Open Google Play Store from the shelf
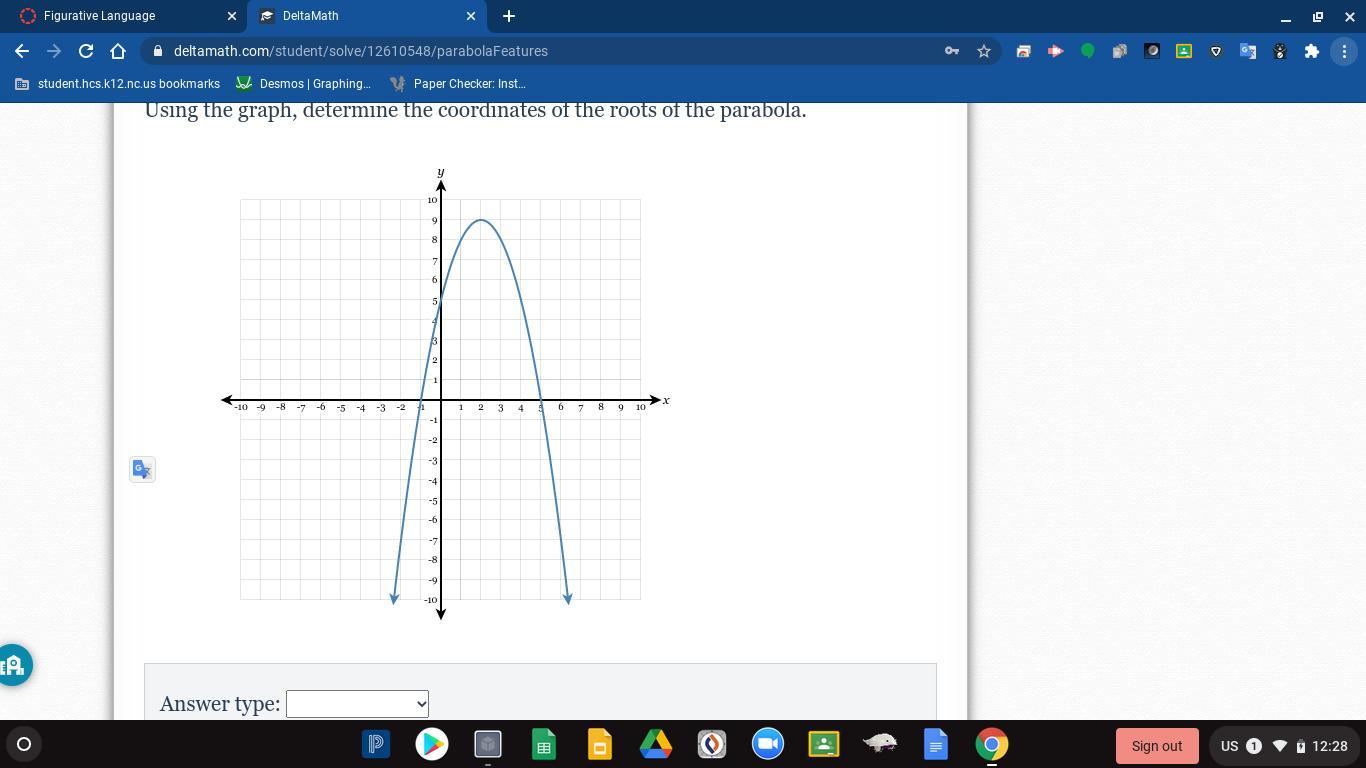1366x768 pixels. (x=432, y=744)
